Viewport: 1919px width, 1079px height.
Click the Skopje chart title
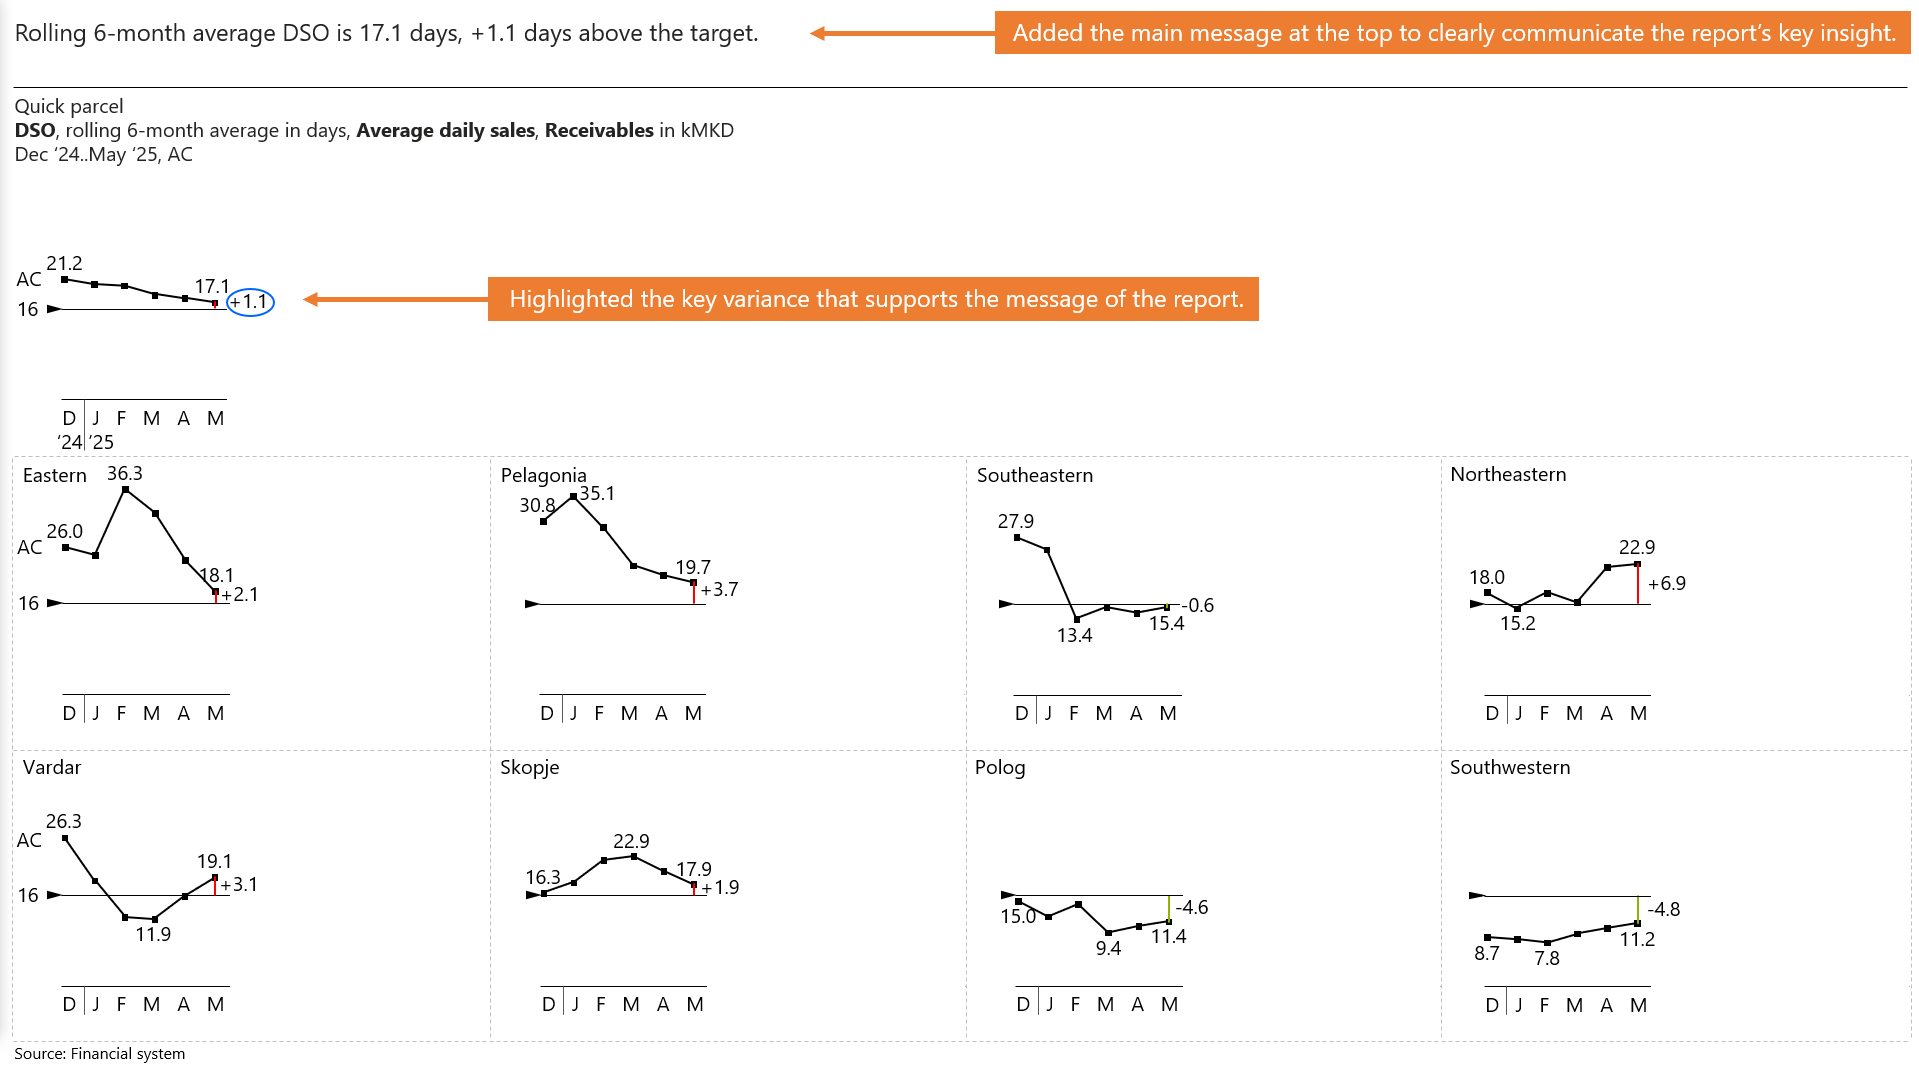[530, 767]
